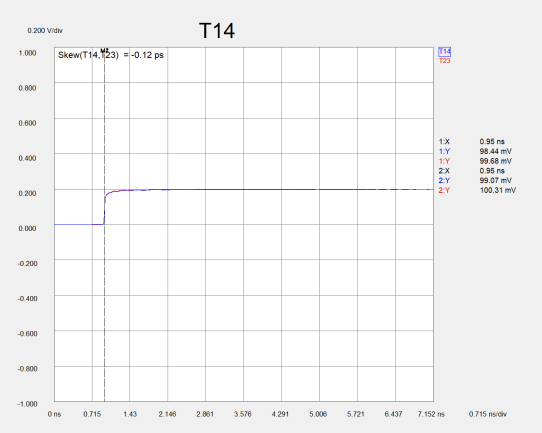Click the 0.200 V/div scale label
542x433 pixels.
[45, 31]
